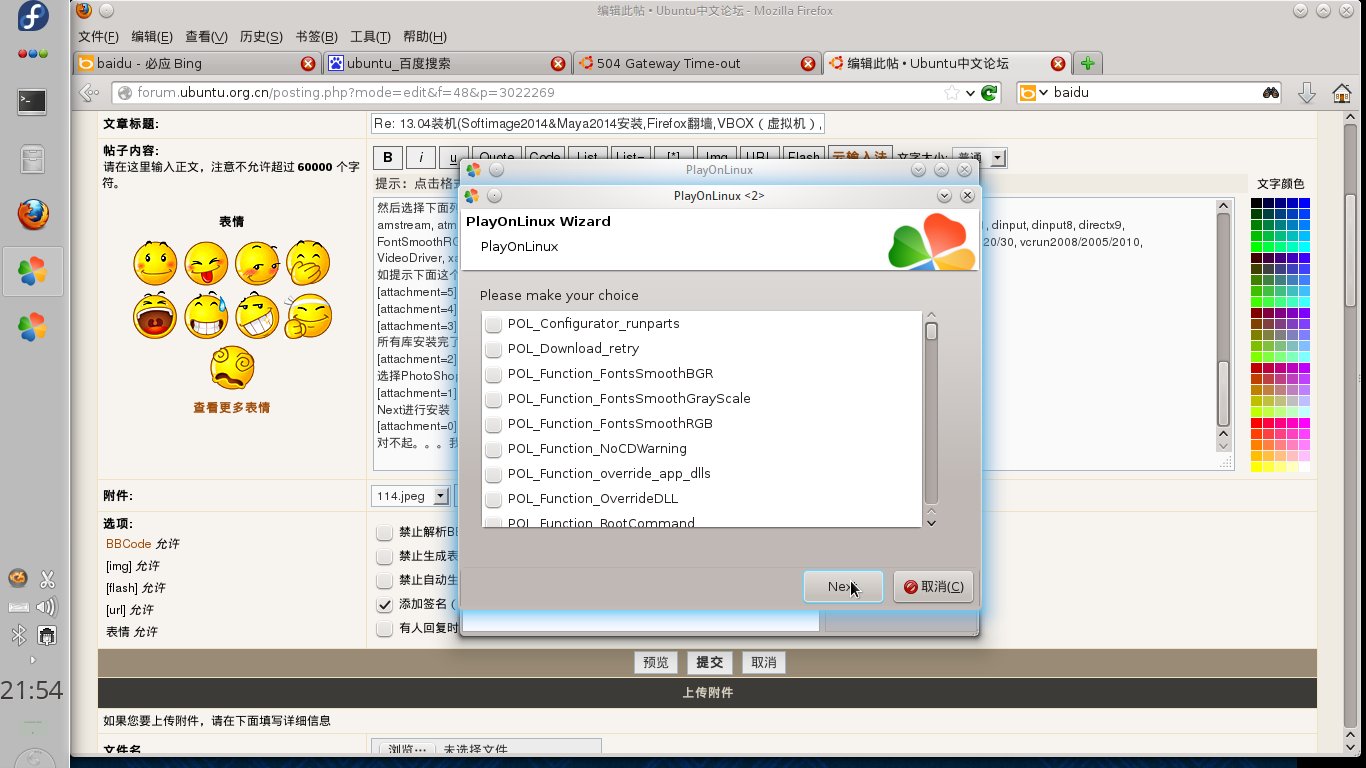Screen dimensions: 1366x768
Task: Click the bold B formatting button
Action: point(388,158)
